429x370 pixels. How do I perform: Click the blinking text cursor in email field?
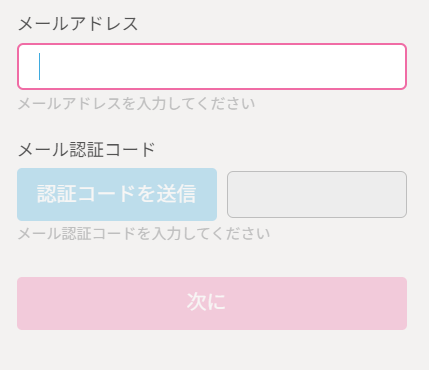(39, 66)
